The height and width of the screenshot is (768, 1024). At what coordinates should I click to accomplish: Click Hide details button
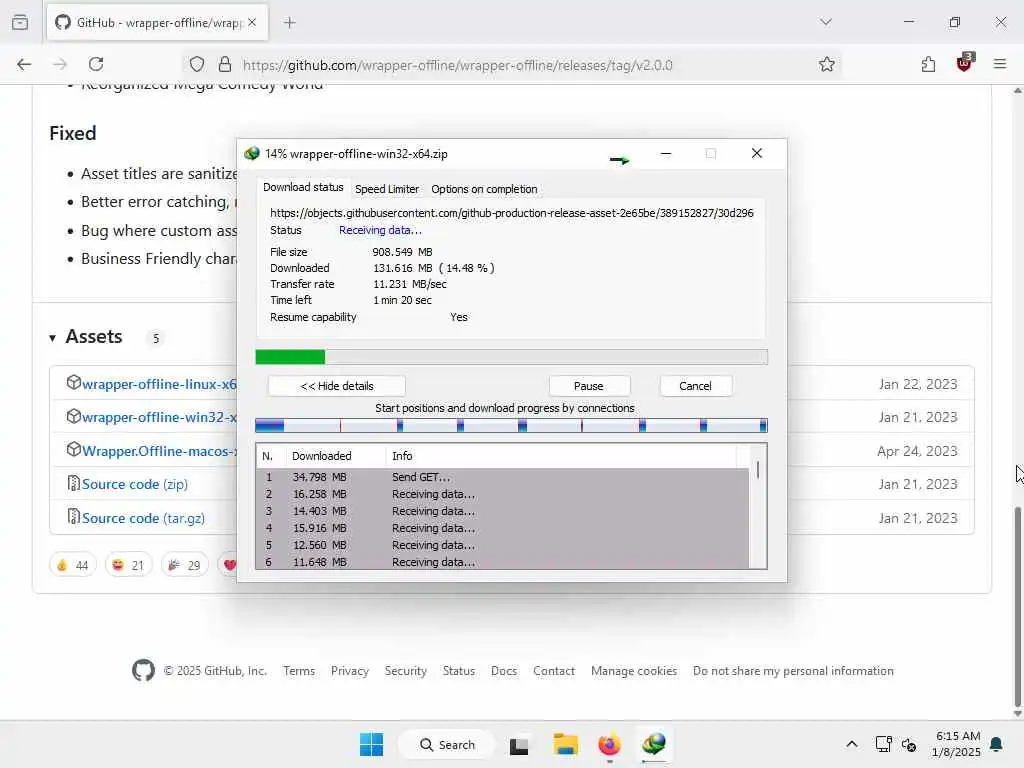coord(336,386)
